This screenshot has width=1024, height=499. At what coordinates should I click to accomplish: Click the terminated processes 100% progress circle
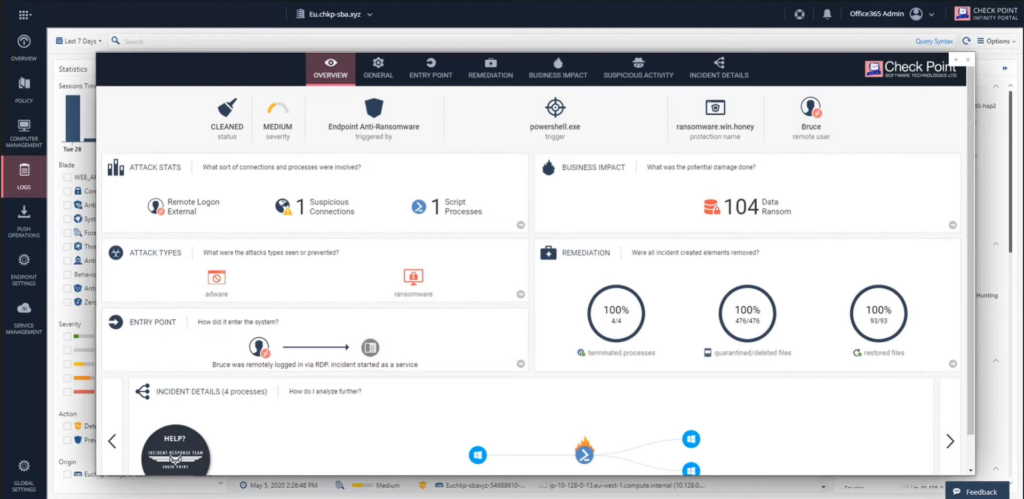(616, 314)
